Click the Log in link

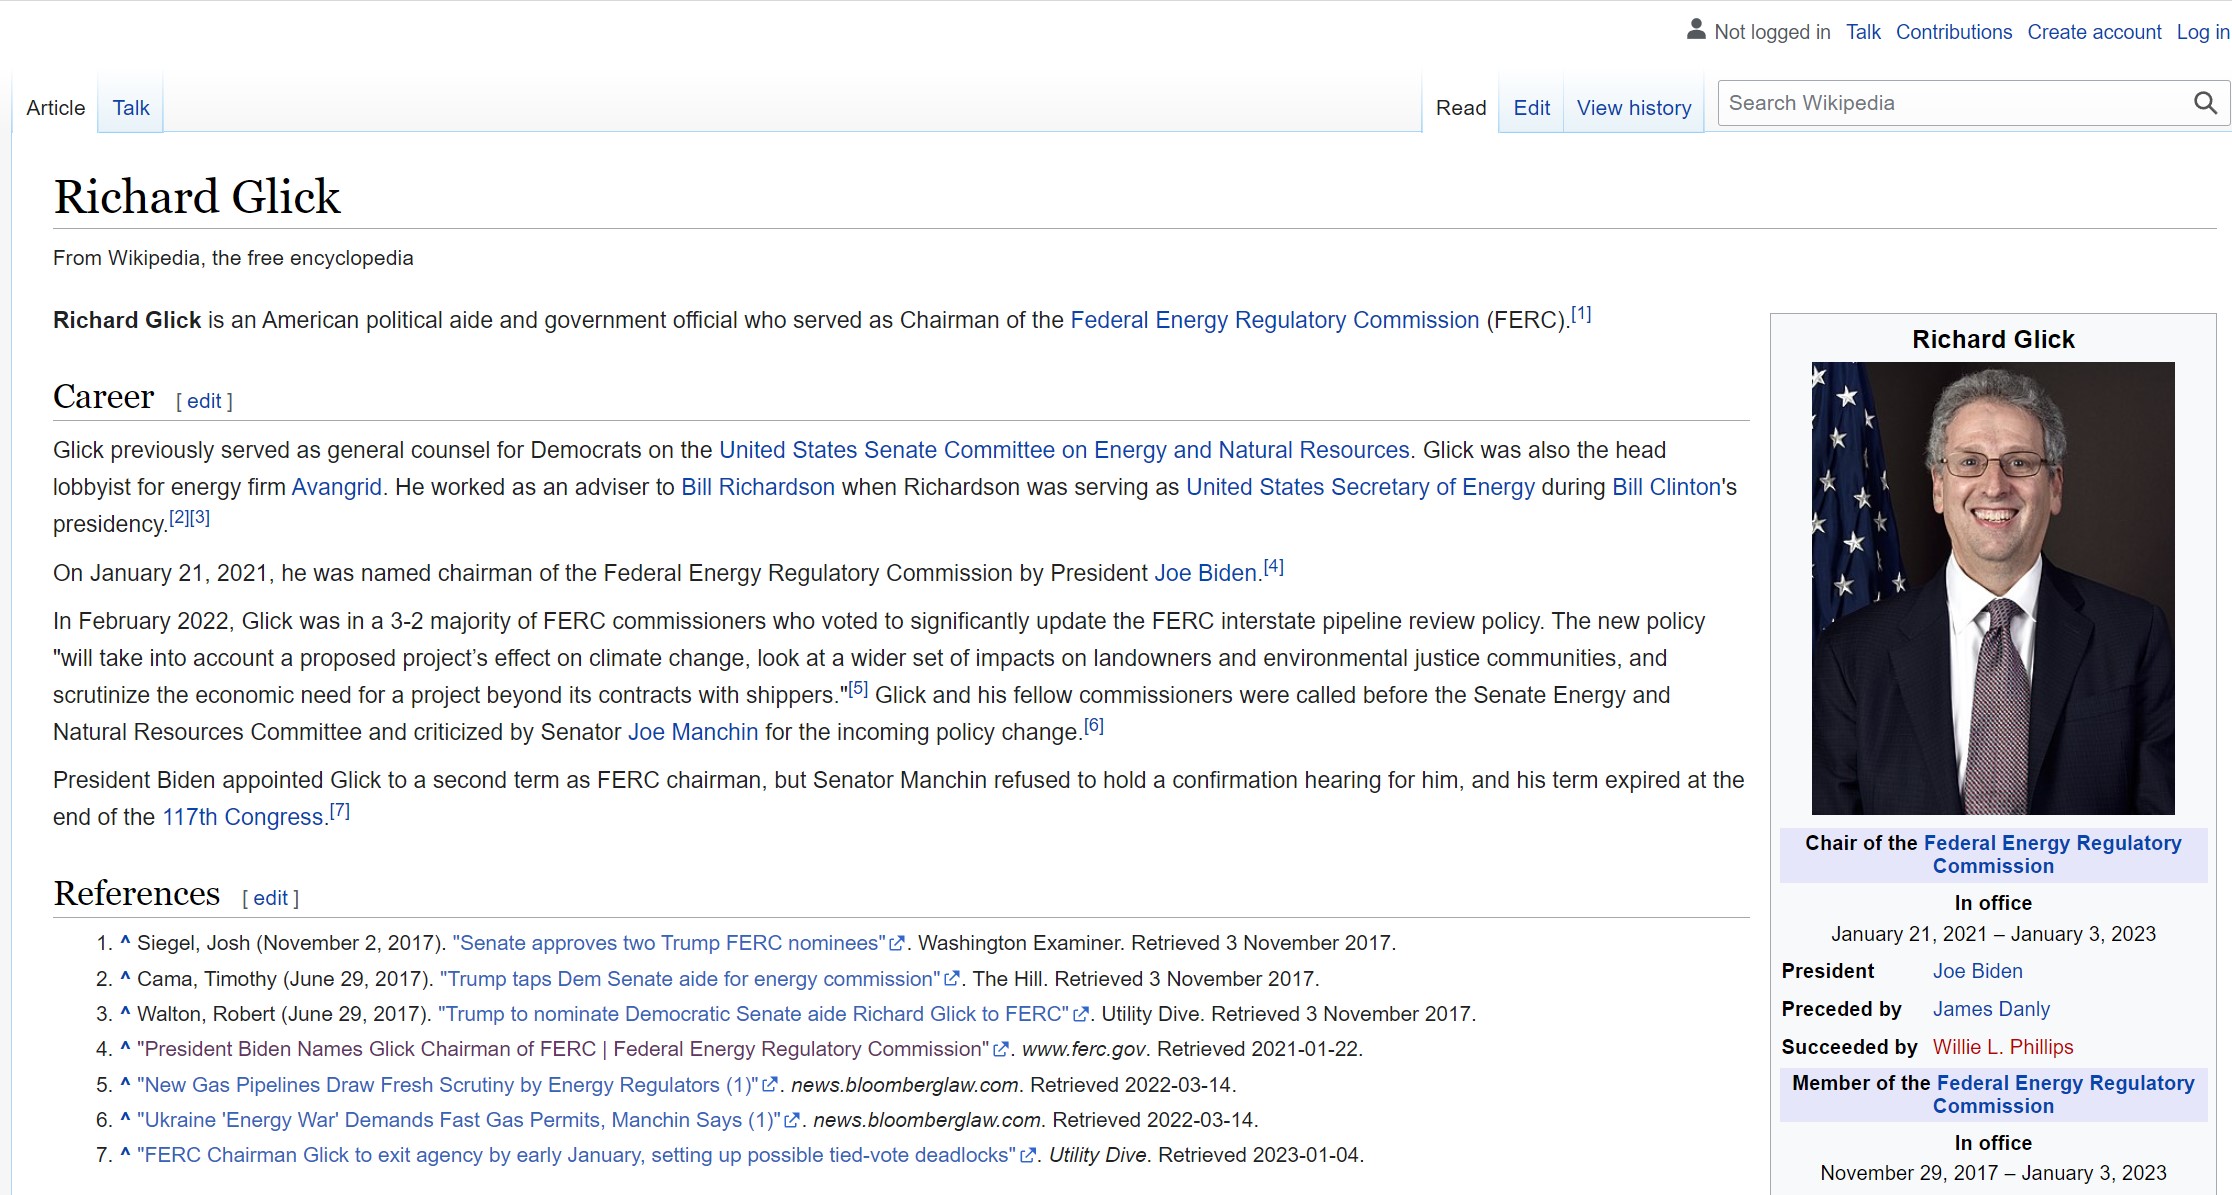(x=2203, y=32)
